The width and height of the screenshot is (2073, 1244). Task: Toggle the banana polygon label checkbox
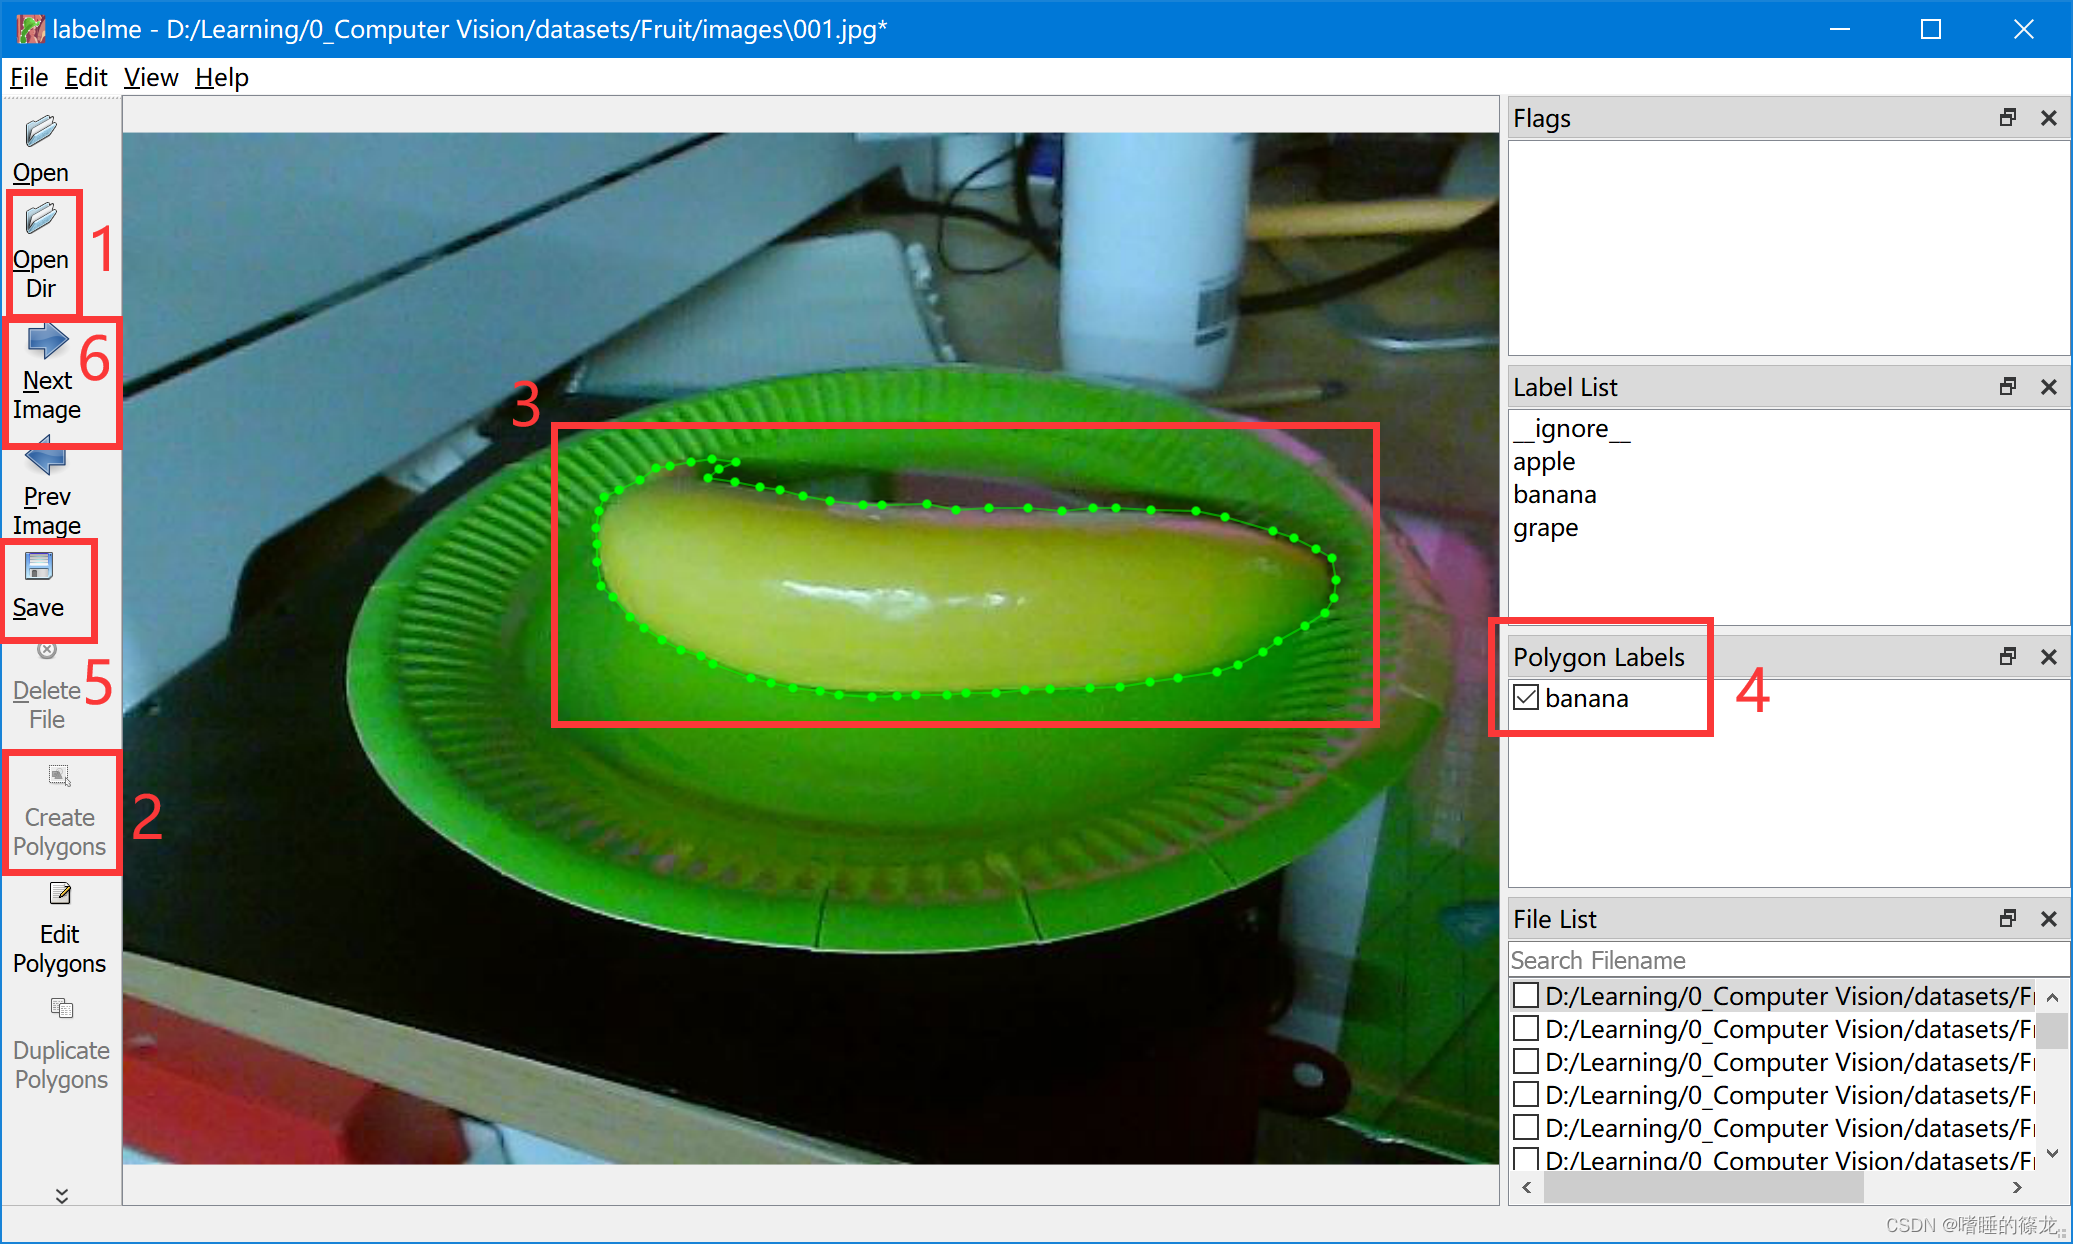pos(1524,699)
